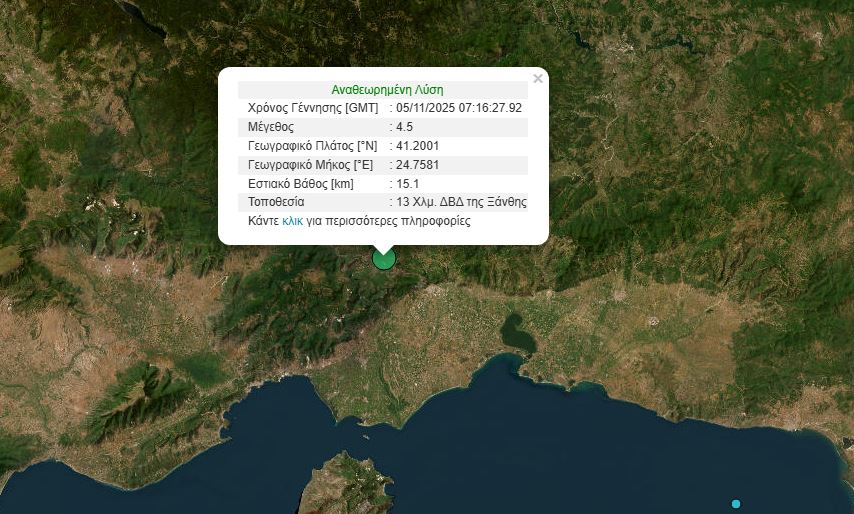Viewport: 854px width, 514px height.
Task: Click the 'Αναθεωρημένη Λύση' popup heading
Action: pyautogui.click(x=386, y=89)
